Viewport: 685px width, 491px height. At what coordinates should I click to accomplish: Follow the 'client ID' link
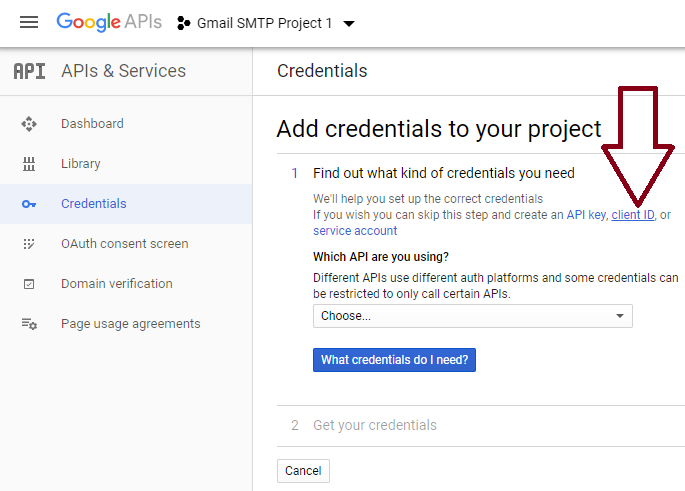click(x=633, y=215)
